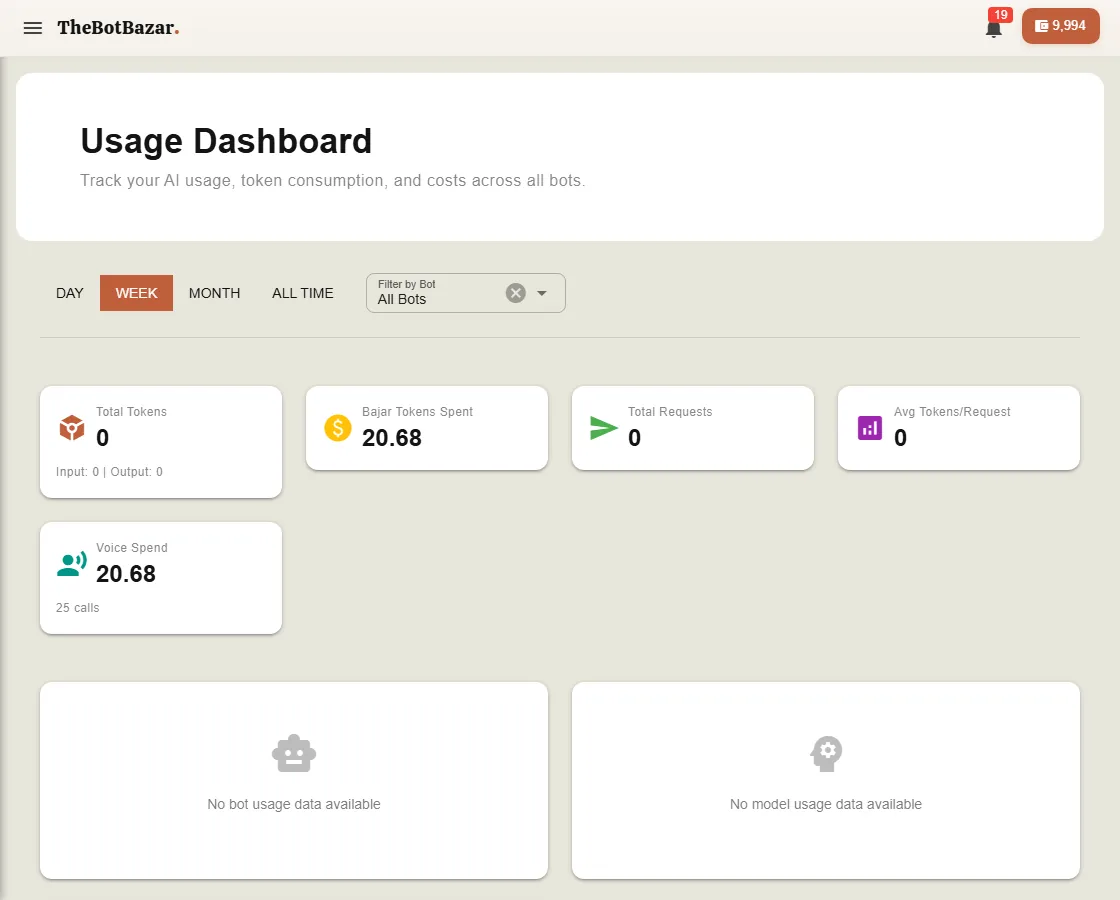Click the Usage Dashboard heading
The height and width of the screenshot is (900, 1120).
click(x=226, y=141)
